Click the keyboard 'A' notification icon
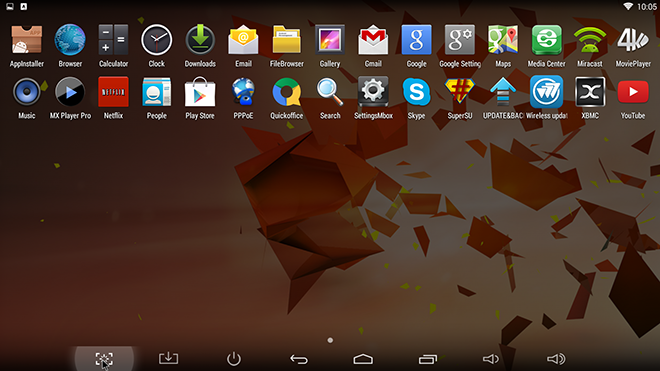Image resolution: width=660 pixels, height=371 pixels. click(24, 6)
